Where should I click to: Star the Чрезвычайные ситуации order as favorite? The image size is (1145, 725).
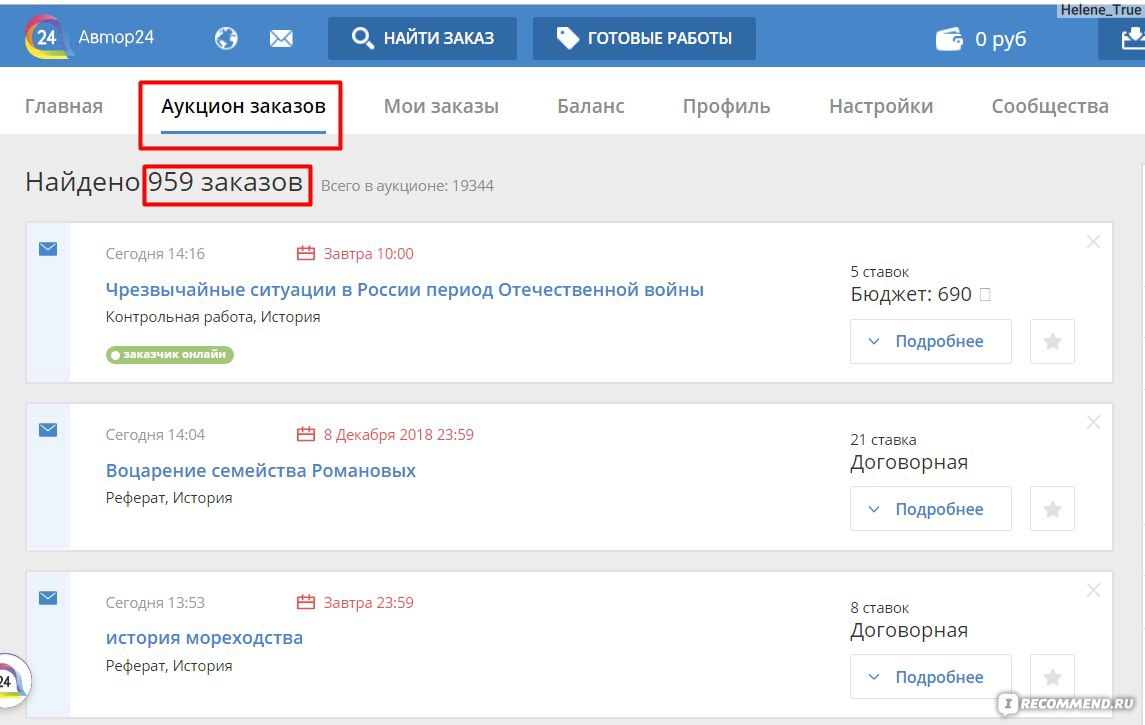[1052, 342]
